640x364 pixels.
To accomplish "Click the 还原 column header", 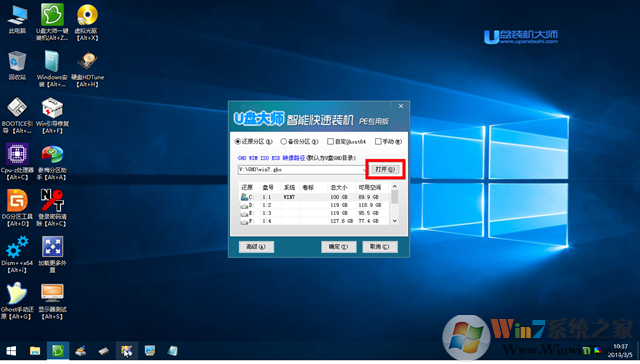I will coord(249,187).
